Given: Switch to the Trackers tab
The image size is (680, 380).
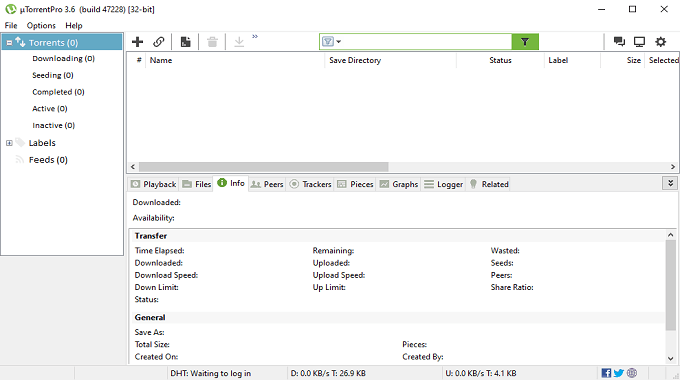Looking at the screenshot, I should click(x=310, y=184).
